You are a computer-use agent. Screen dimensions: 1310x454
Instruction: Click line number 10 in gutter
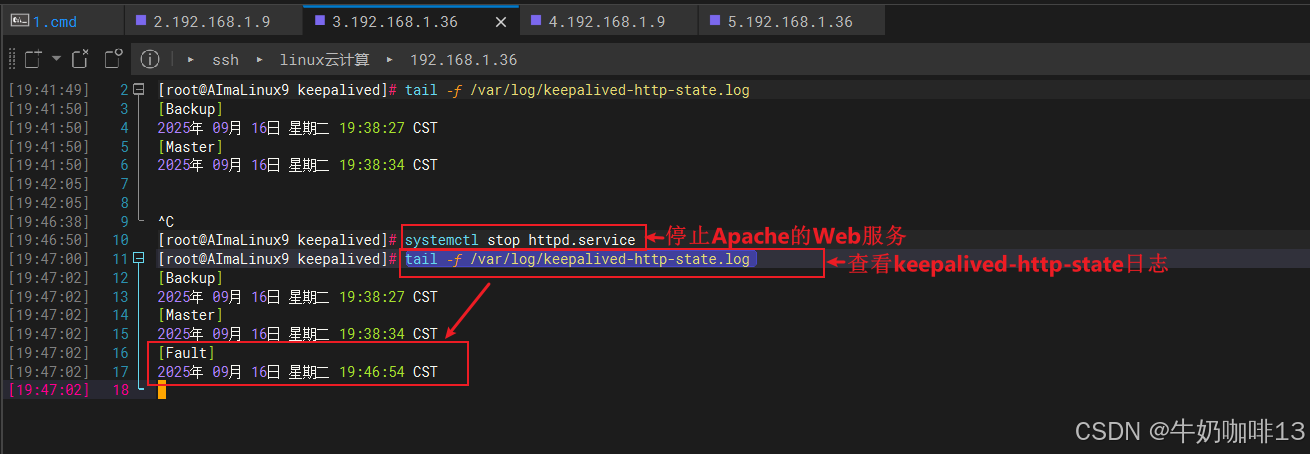(121, 240)
